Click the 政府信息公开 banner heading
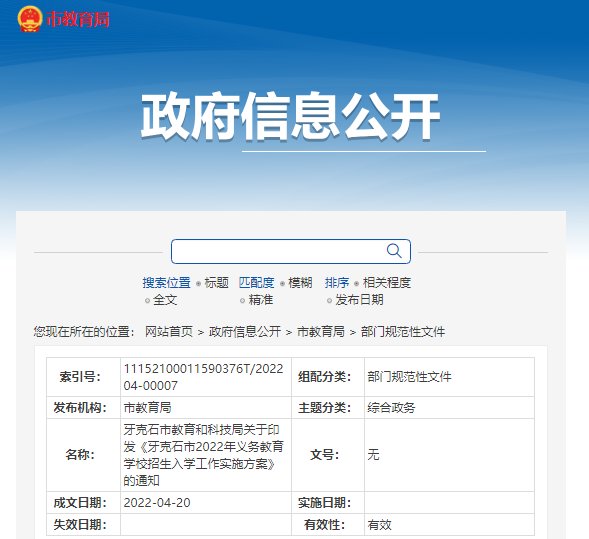The height and width of the screenshot is (539, 589). pyautogui.click(x=290, y=117)
